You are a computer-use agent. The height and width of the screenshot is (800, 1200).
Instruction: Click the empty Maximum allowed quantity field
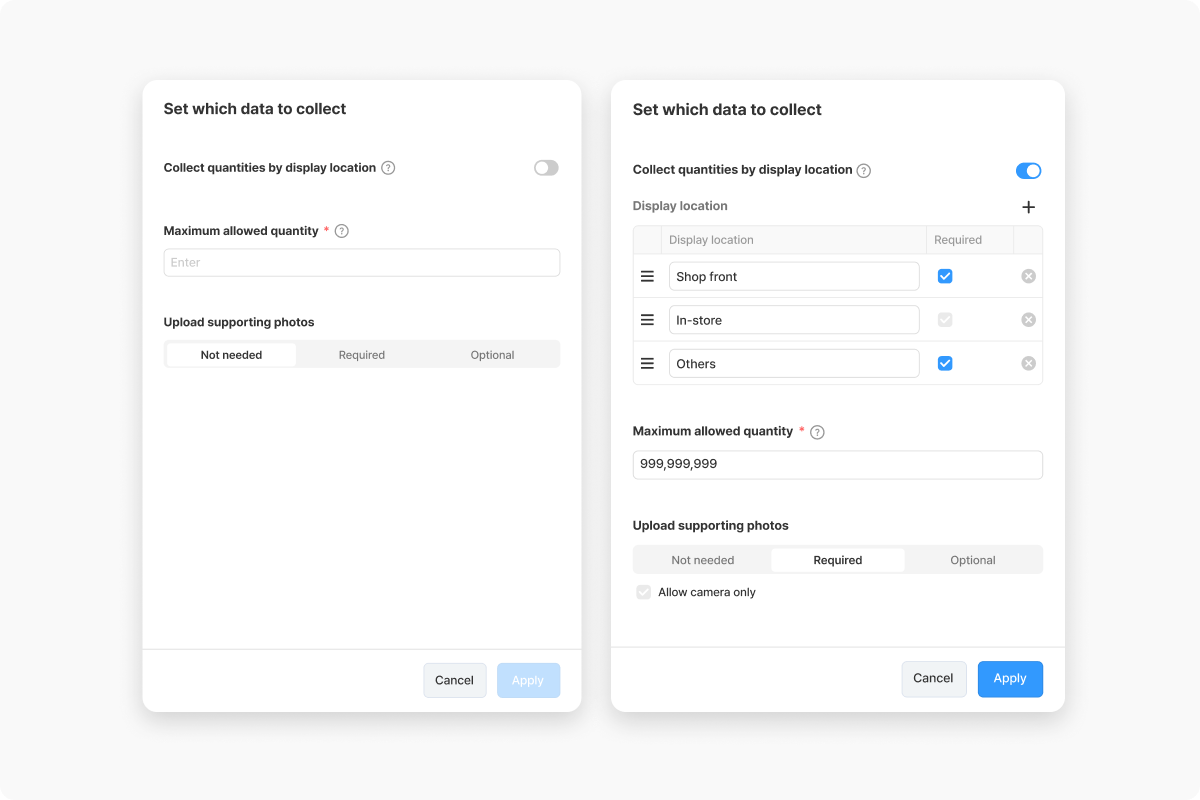362,263
